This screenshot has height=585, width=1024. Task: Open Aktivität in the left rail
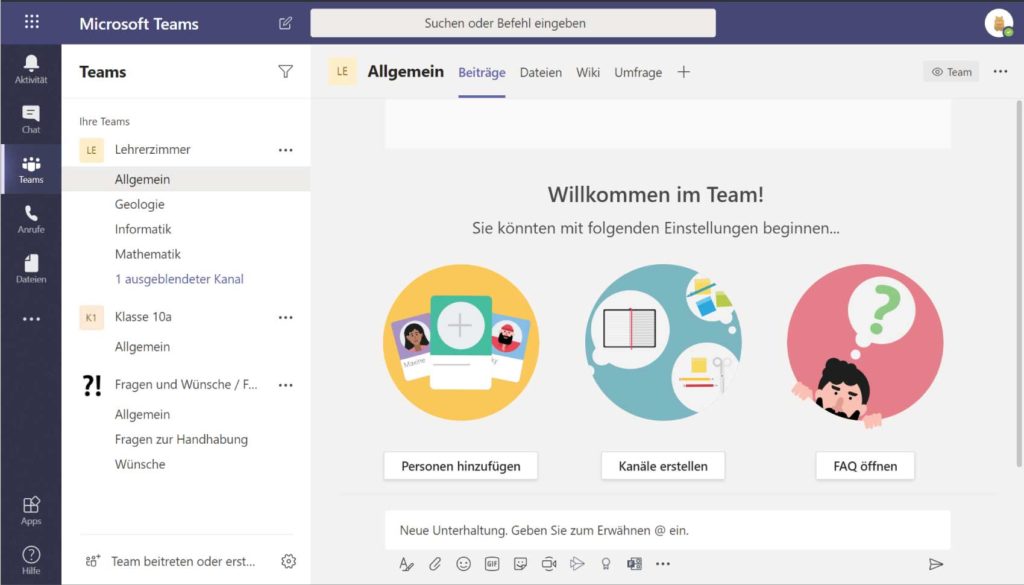coord(31,69)
